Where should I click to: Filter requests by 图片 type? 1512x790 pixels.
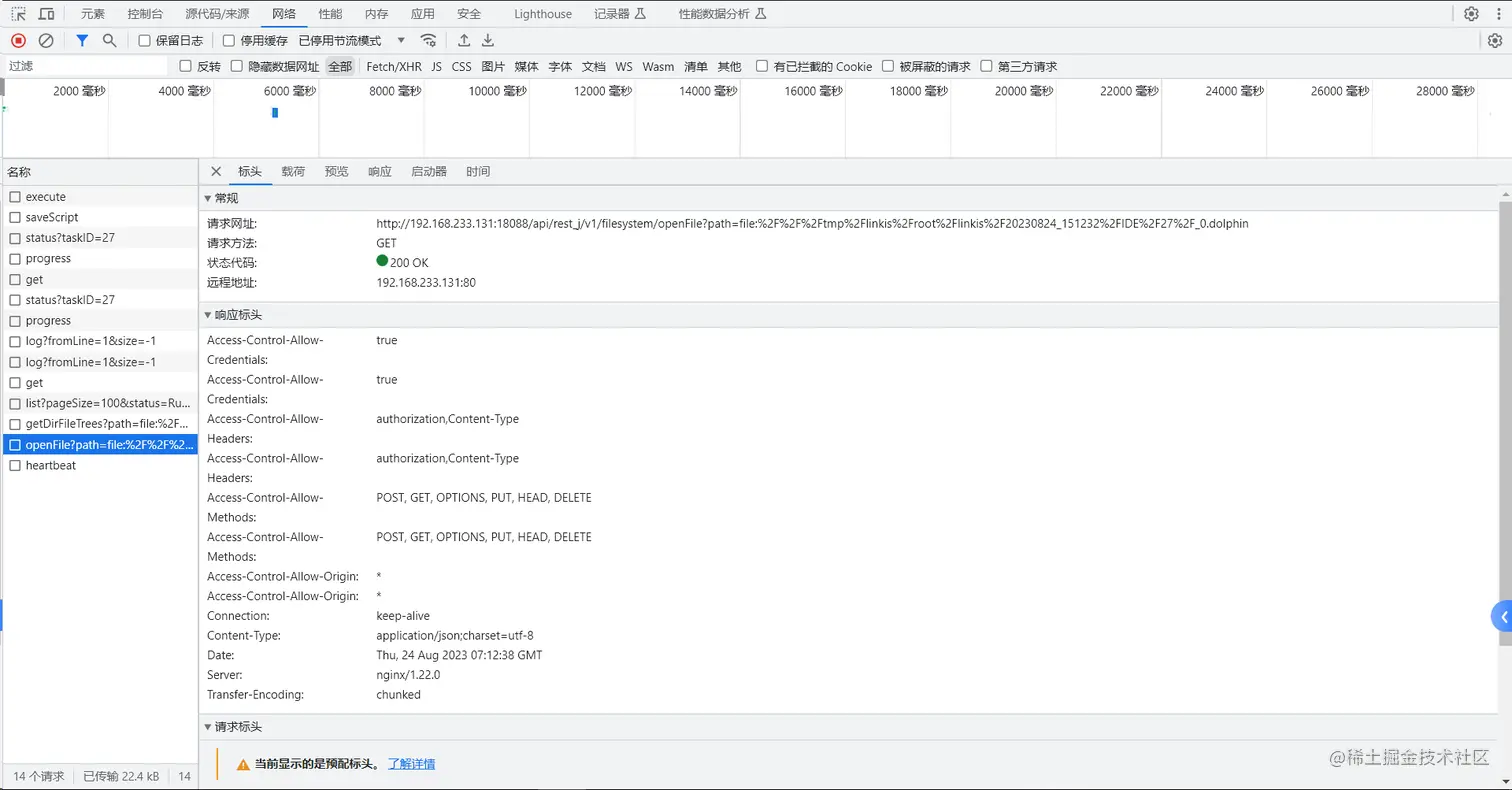pyautogui.click(x=493, y=67)
